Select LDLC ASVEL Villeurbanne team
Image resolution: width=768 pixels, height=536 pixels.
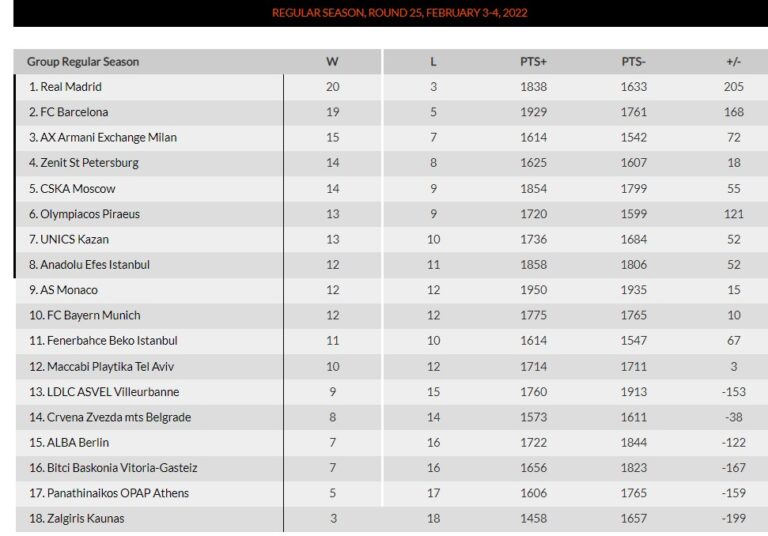103,392
